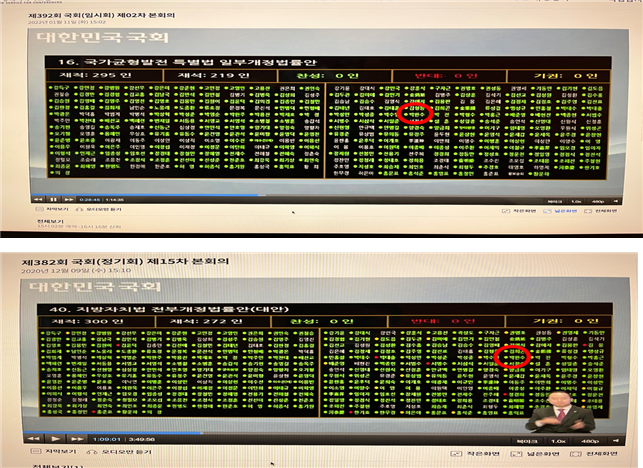Enable 자막보기 under the 제392회 video

click(x=55, y=211)
